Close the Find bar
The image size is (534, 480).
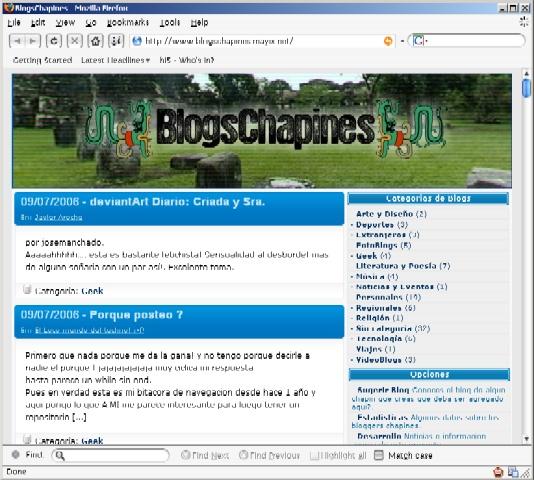click(x=16, y=454)
